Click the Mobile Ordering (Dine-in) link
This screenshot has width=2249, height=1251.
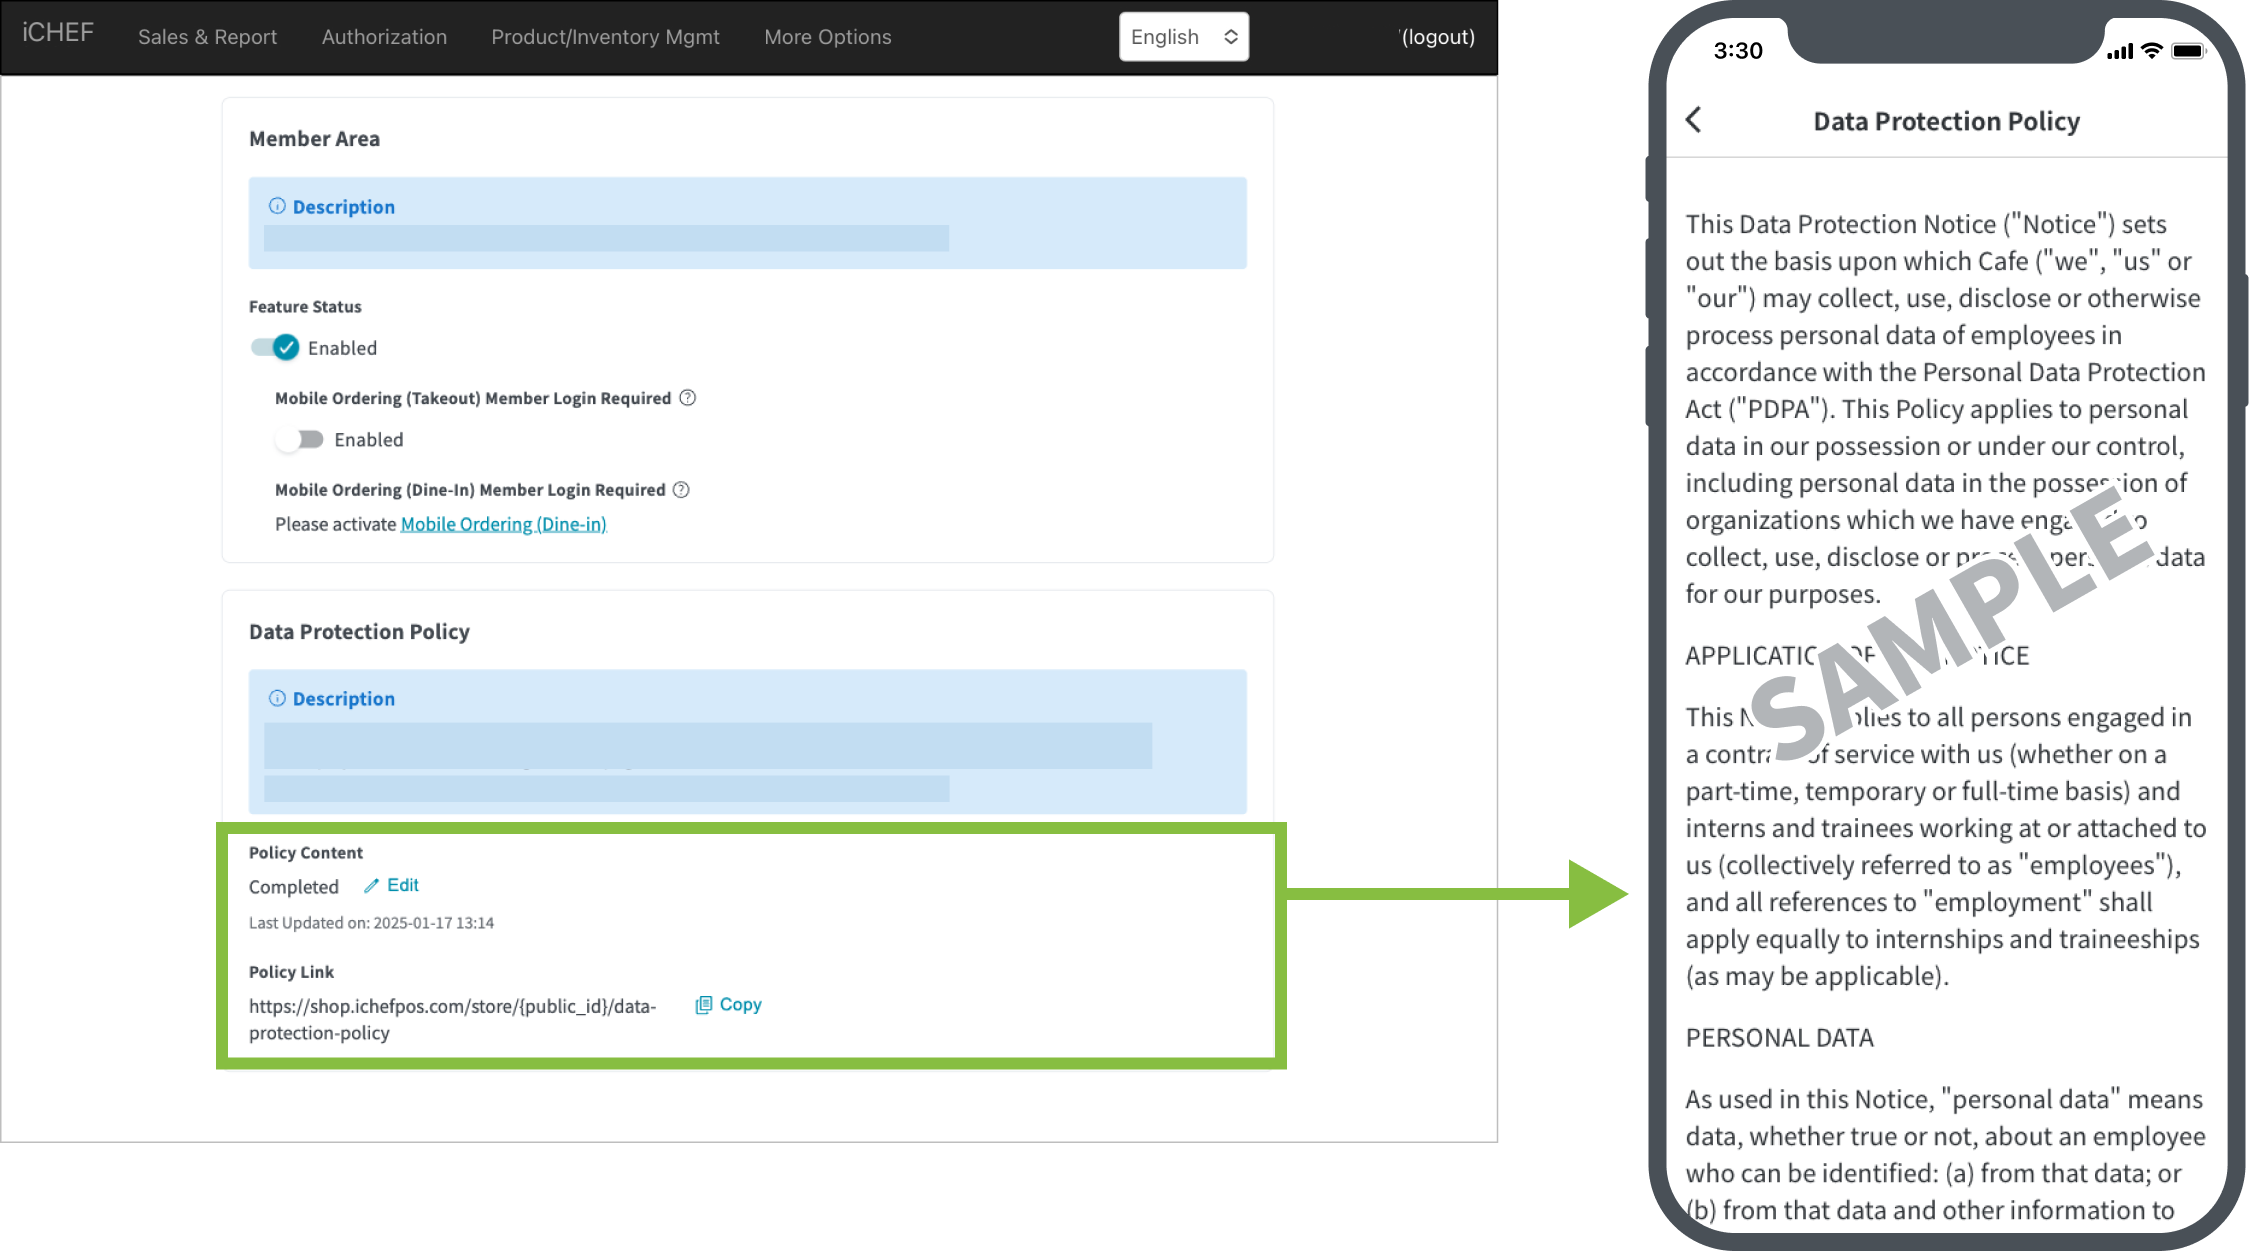pos(503,524)
